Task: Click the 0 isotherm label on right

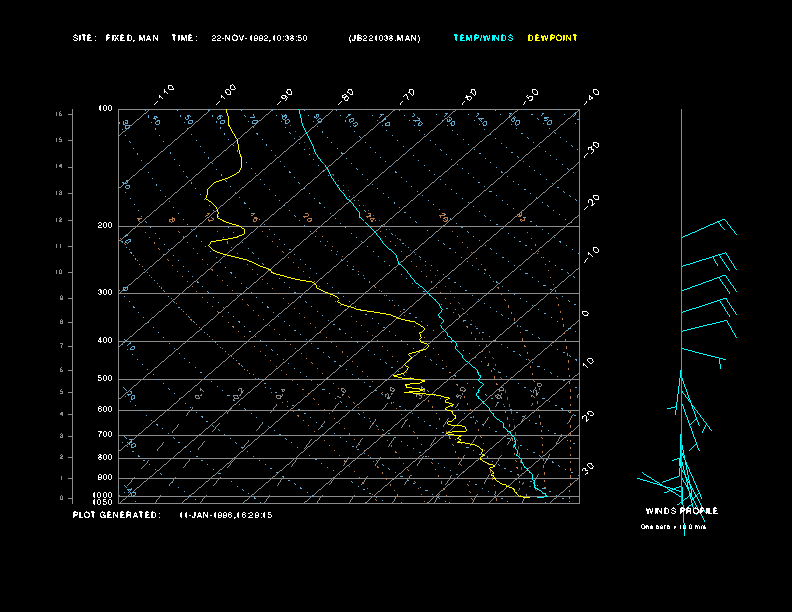Action: coord(586,313)
